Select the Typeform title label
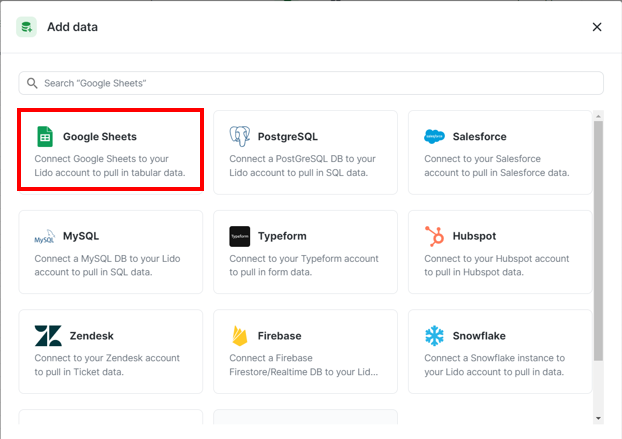The height and width of the screenshot is (439, 622). [x=282, y=236]
